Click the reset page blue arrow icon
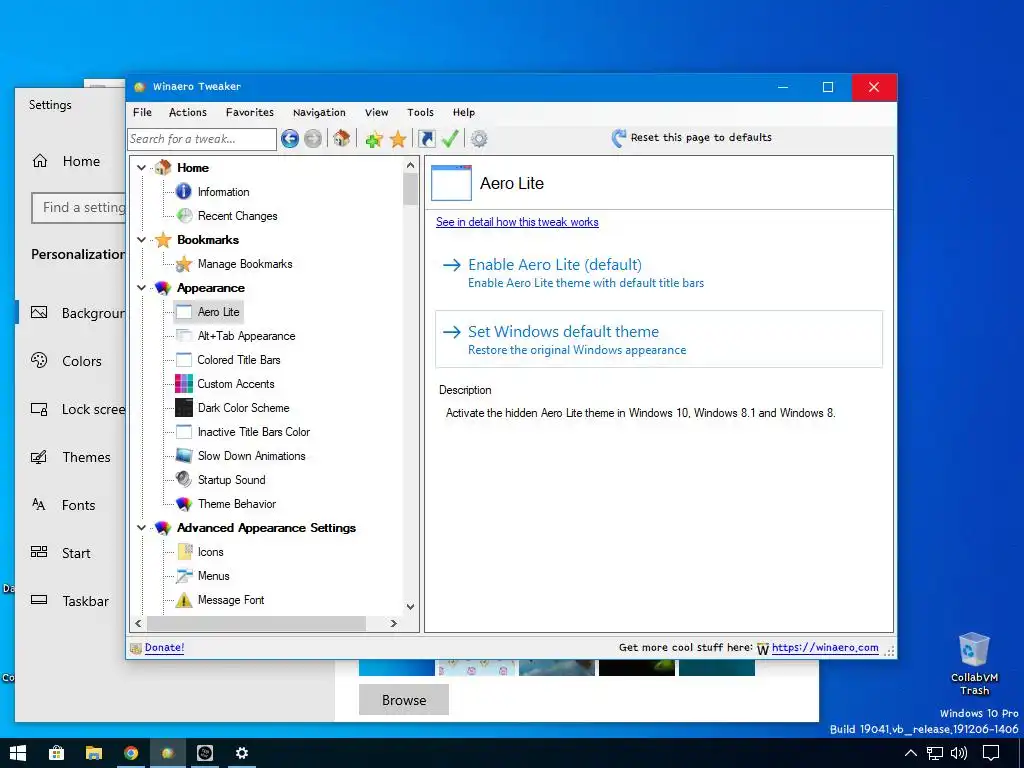Screen dimensions: 1024x768 coord(618,138)
